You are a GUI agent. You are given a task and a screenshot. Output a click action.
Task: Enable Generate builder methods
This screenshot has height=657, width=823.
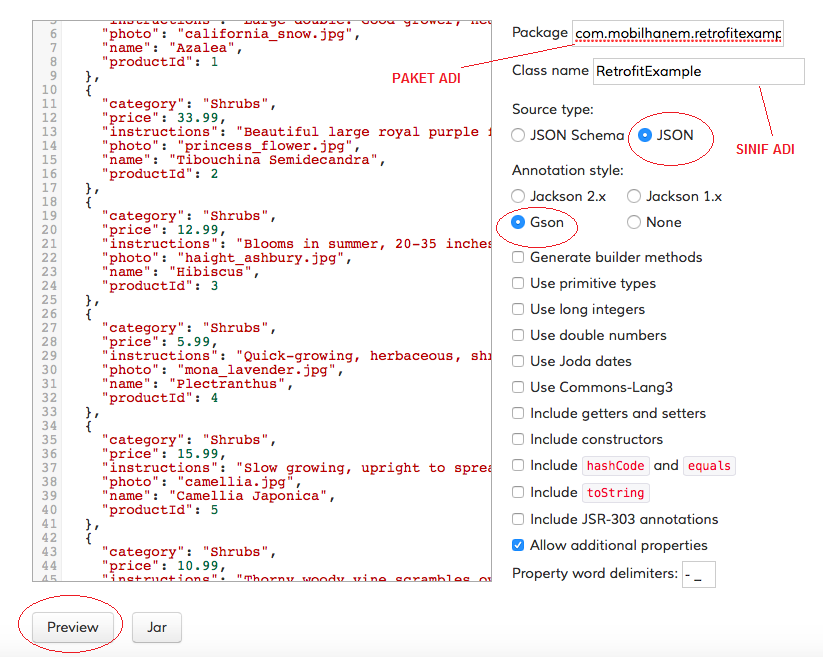(x=518, y=257)
